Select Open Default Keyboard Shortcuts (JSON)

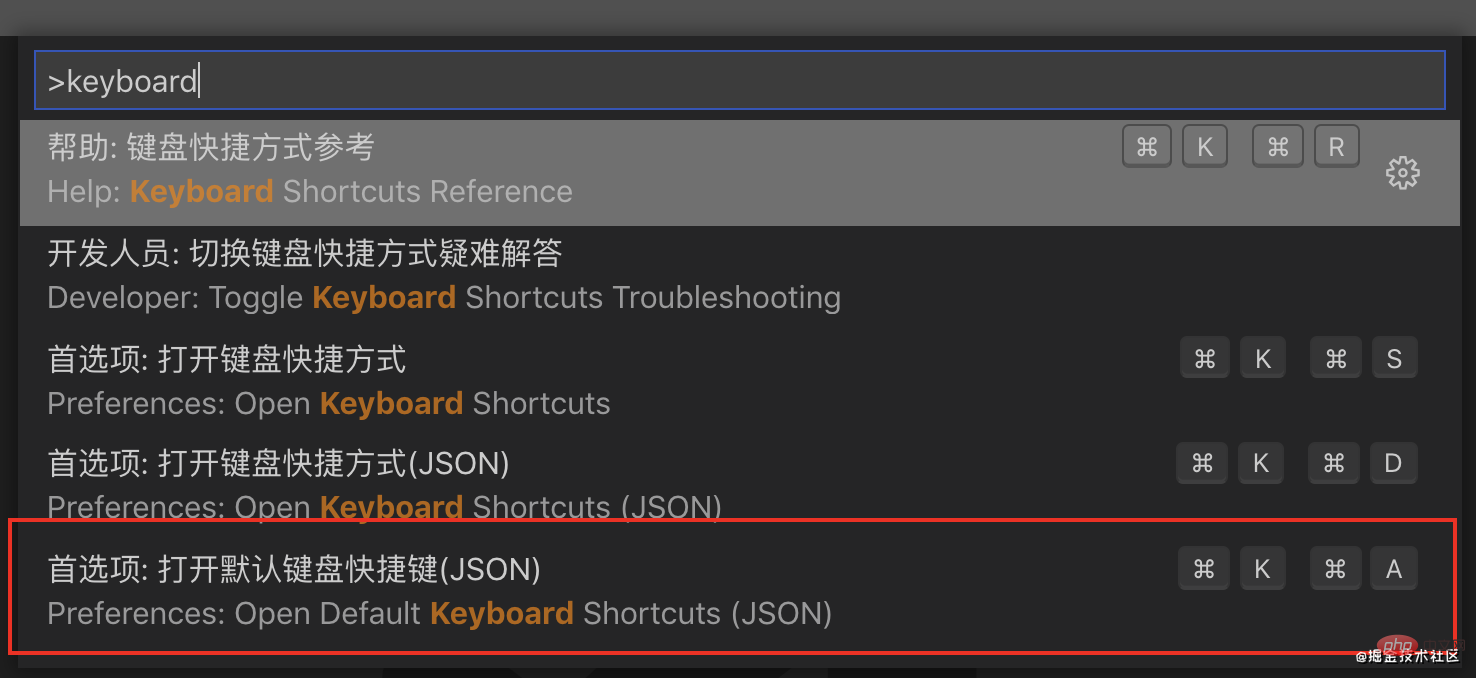tap(440, 590)
